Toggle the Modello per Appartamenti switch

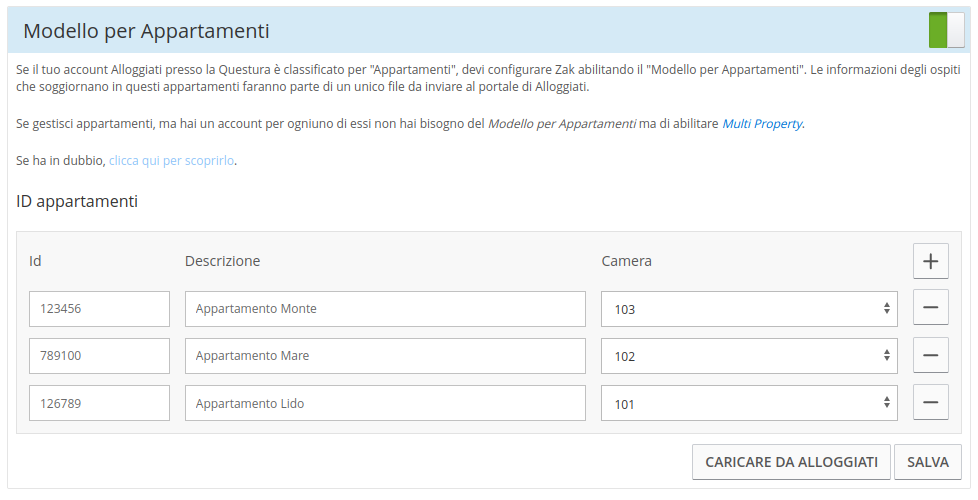coord(946,30)
